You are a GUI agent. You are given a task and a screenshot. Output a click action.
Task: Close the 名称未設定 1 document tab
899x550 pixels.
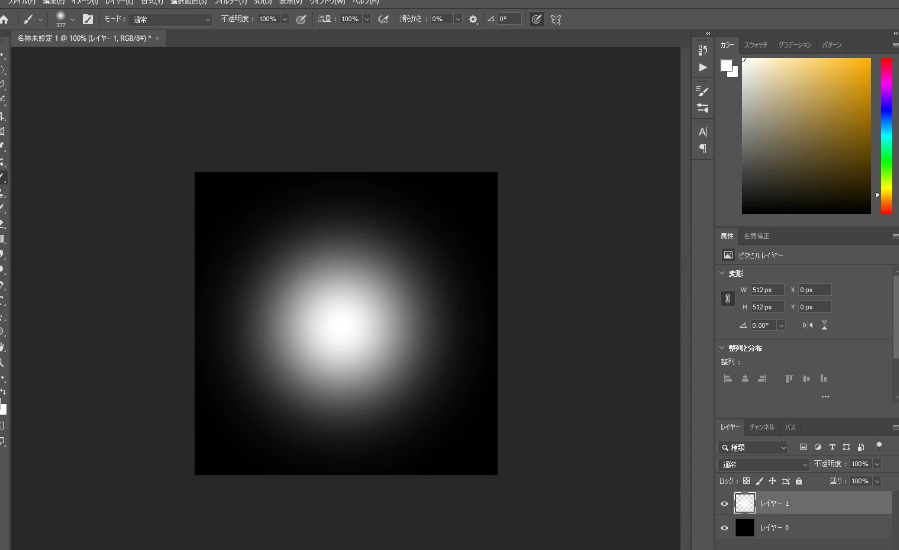pos(157,38)
